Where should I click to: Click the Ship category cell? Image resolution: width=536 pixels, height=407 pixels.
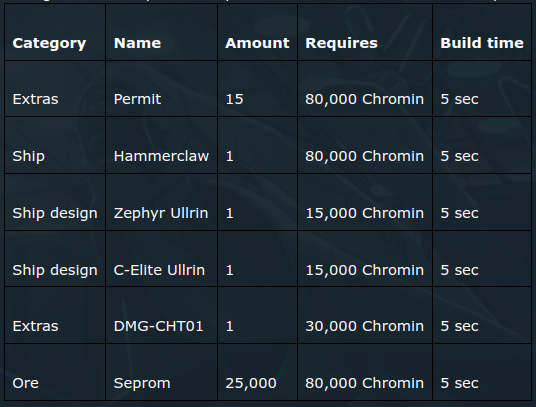coord(55,146)
